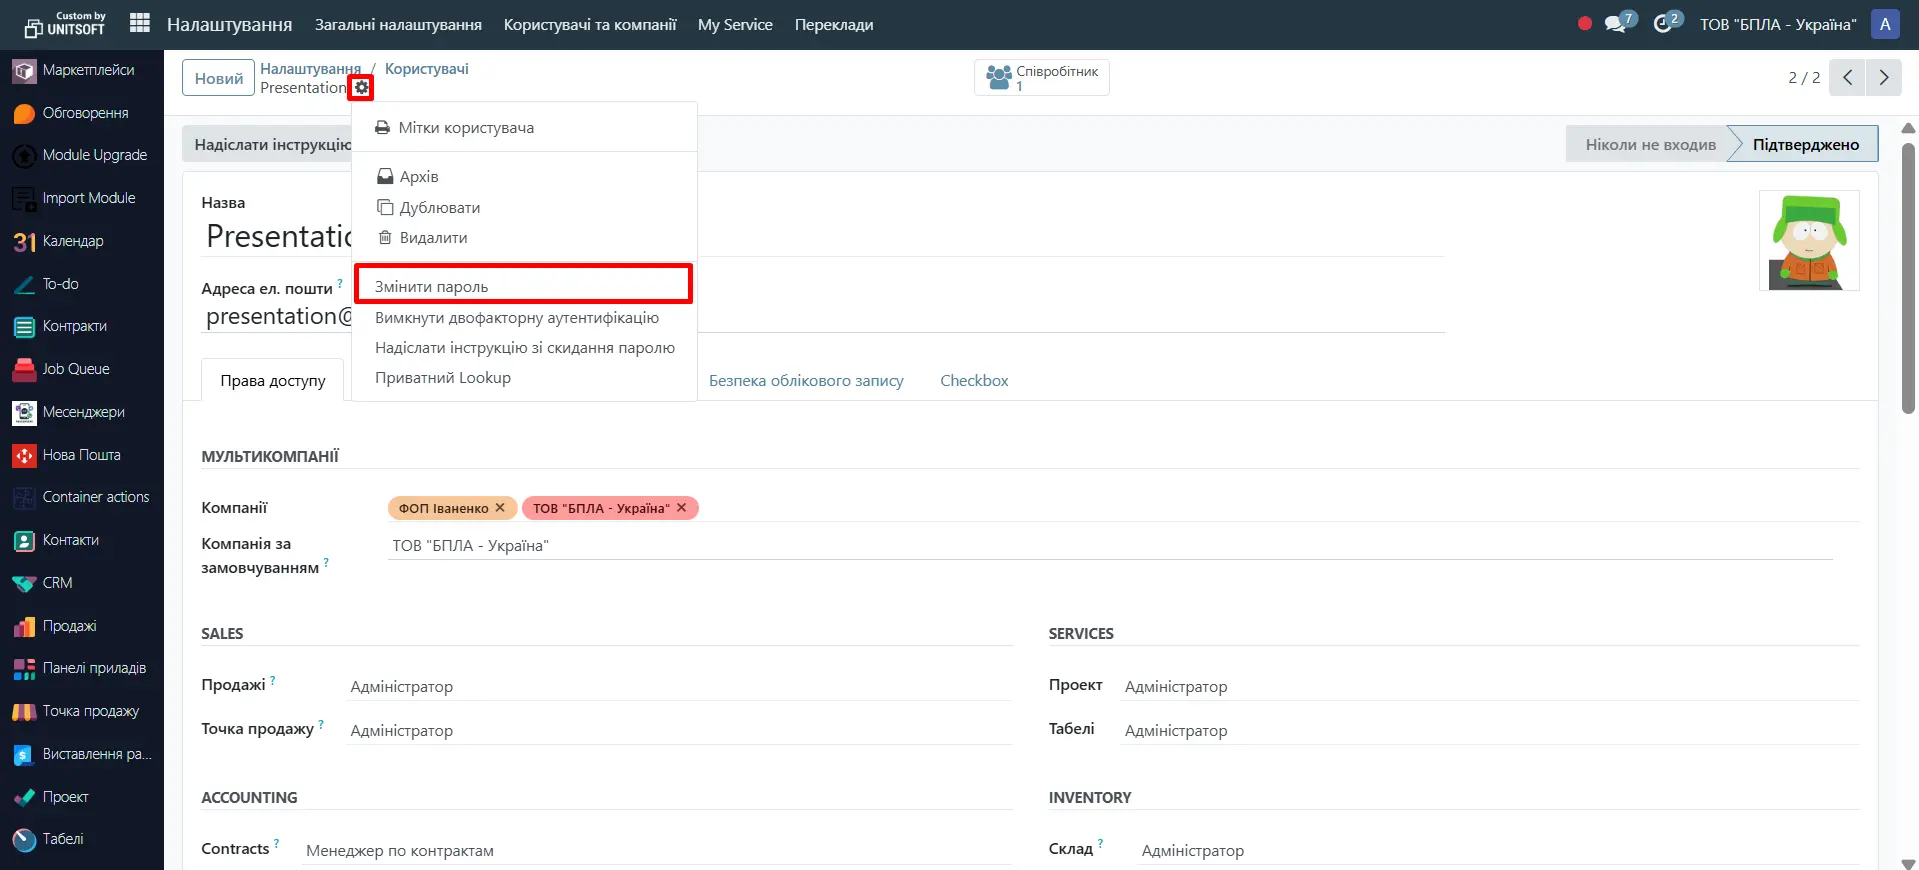Open the Нова Пошта app icon
The height and width of the screenshot is (870, 1919).
click(24, 455)
